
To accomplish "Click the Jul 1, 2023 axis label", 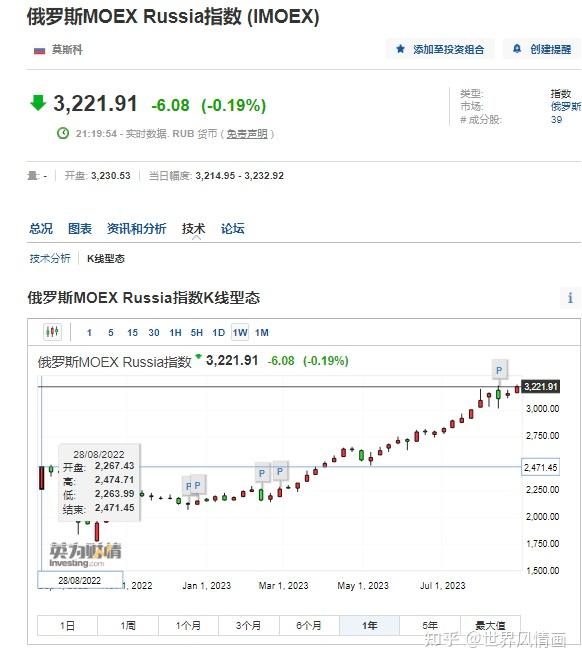I will 442,586.
